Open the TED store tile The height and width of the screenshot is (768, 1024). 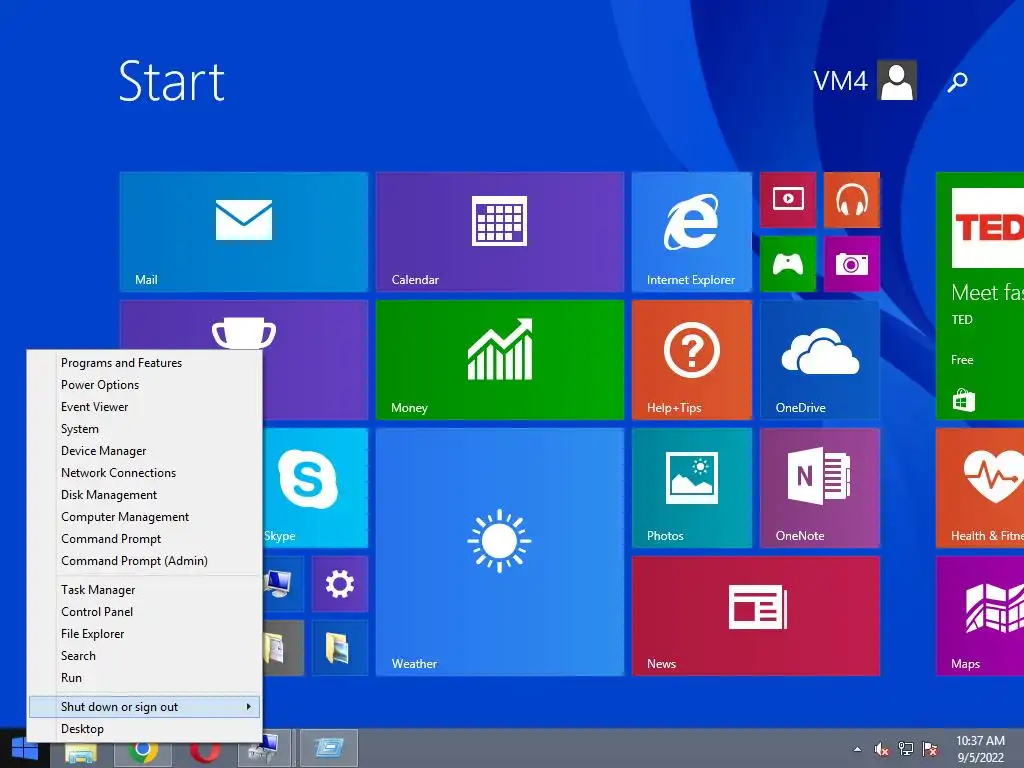[980, 296]
